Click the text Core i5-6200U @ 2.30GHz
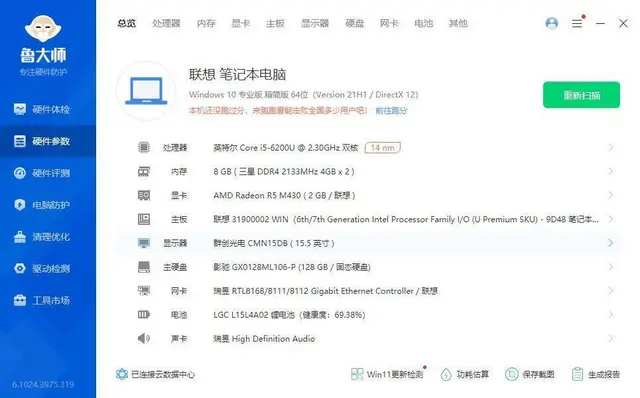Screen dimensions: 640x398 290,148
